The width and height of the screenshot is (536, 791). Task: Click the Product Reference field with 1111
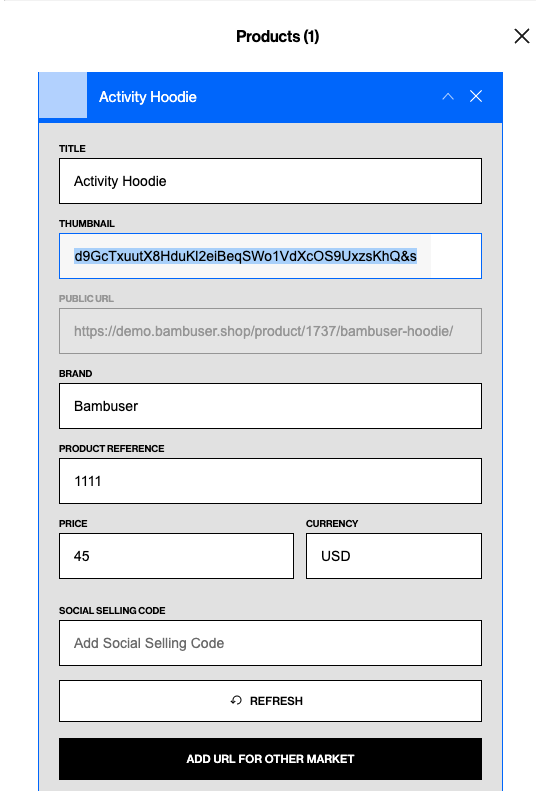point(270,481)
